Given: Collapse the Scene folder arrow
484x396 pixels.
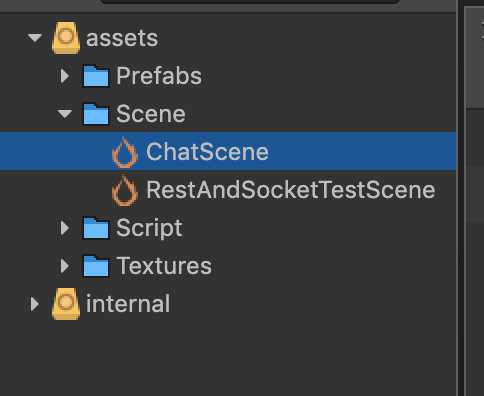Looking at the screenshot, I should pos(65,114).
